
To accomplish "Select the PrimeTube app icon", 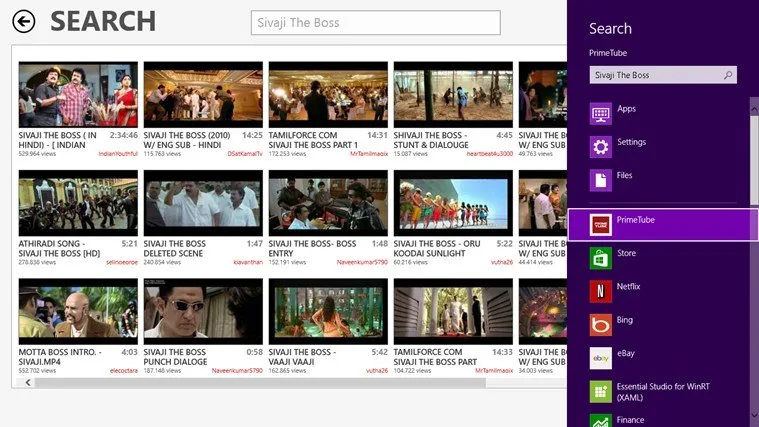I will 601,225.
